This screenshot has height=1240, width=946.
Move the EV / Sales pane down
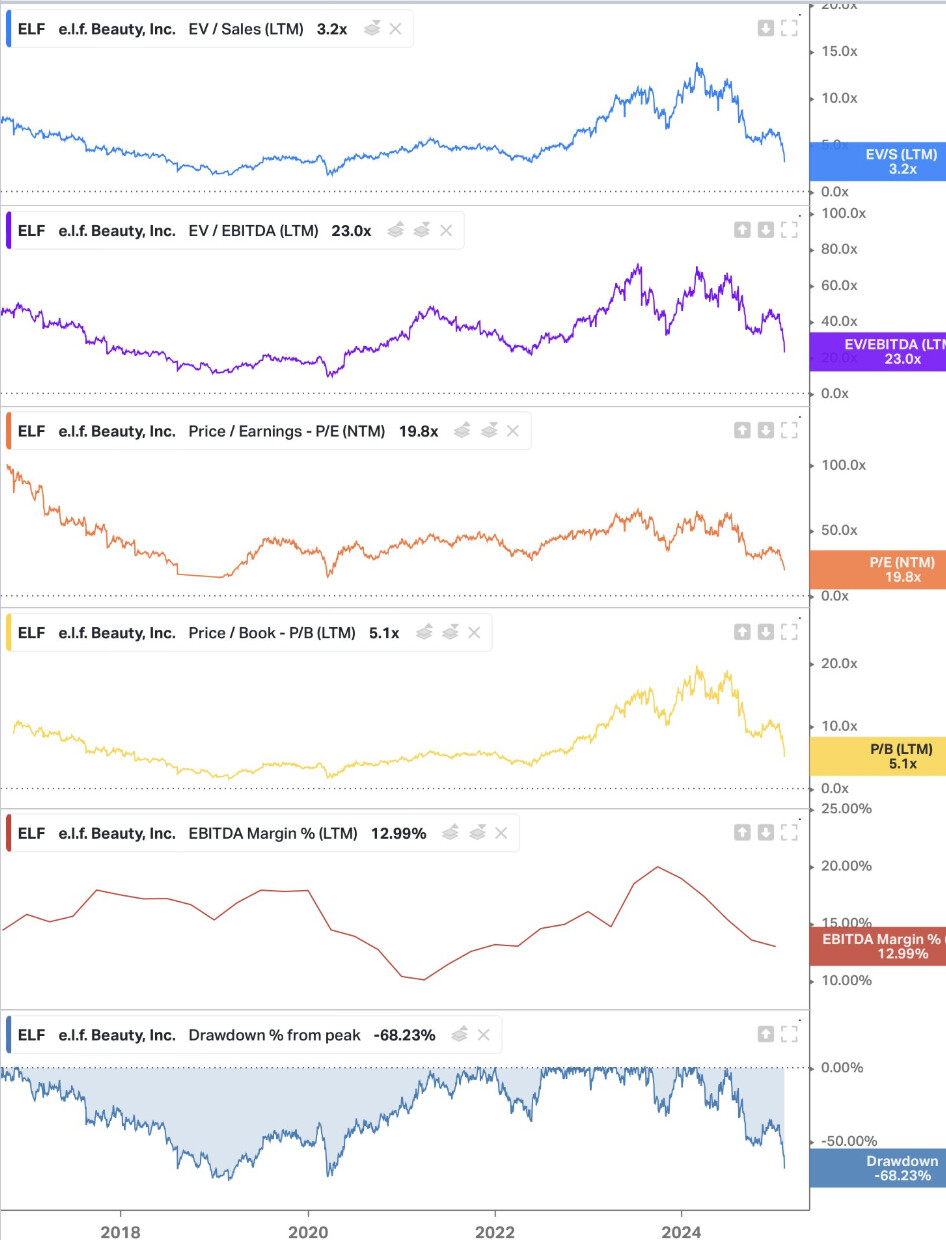coord(766,29)
